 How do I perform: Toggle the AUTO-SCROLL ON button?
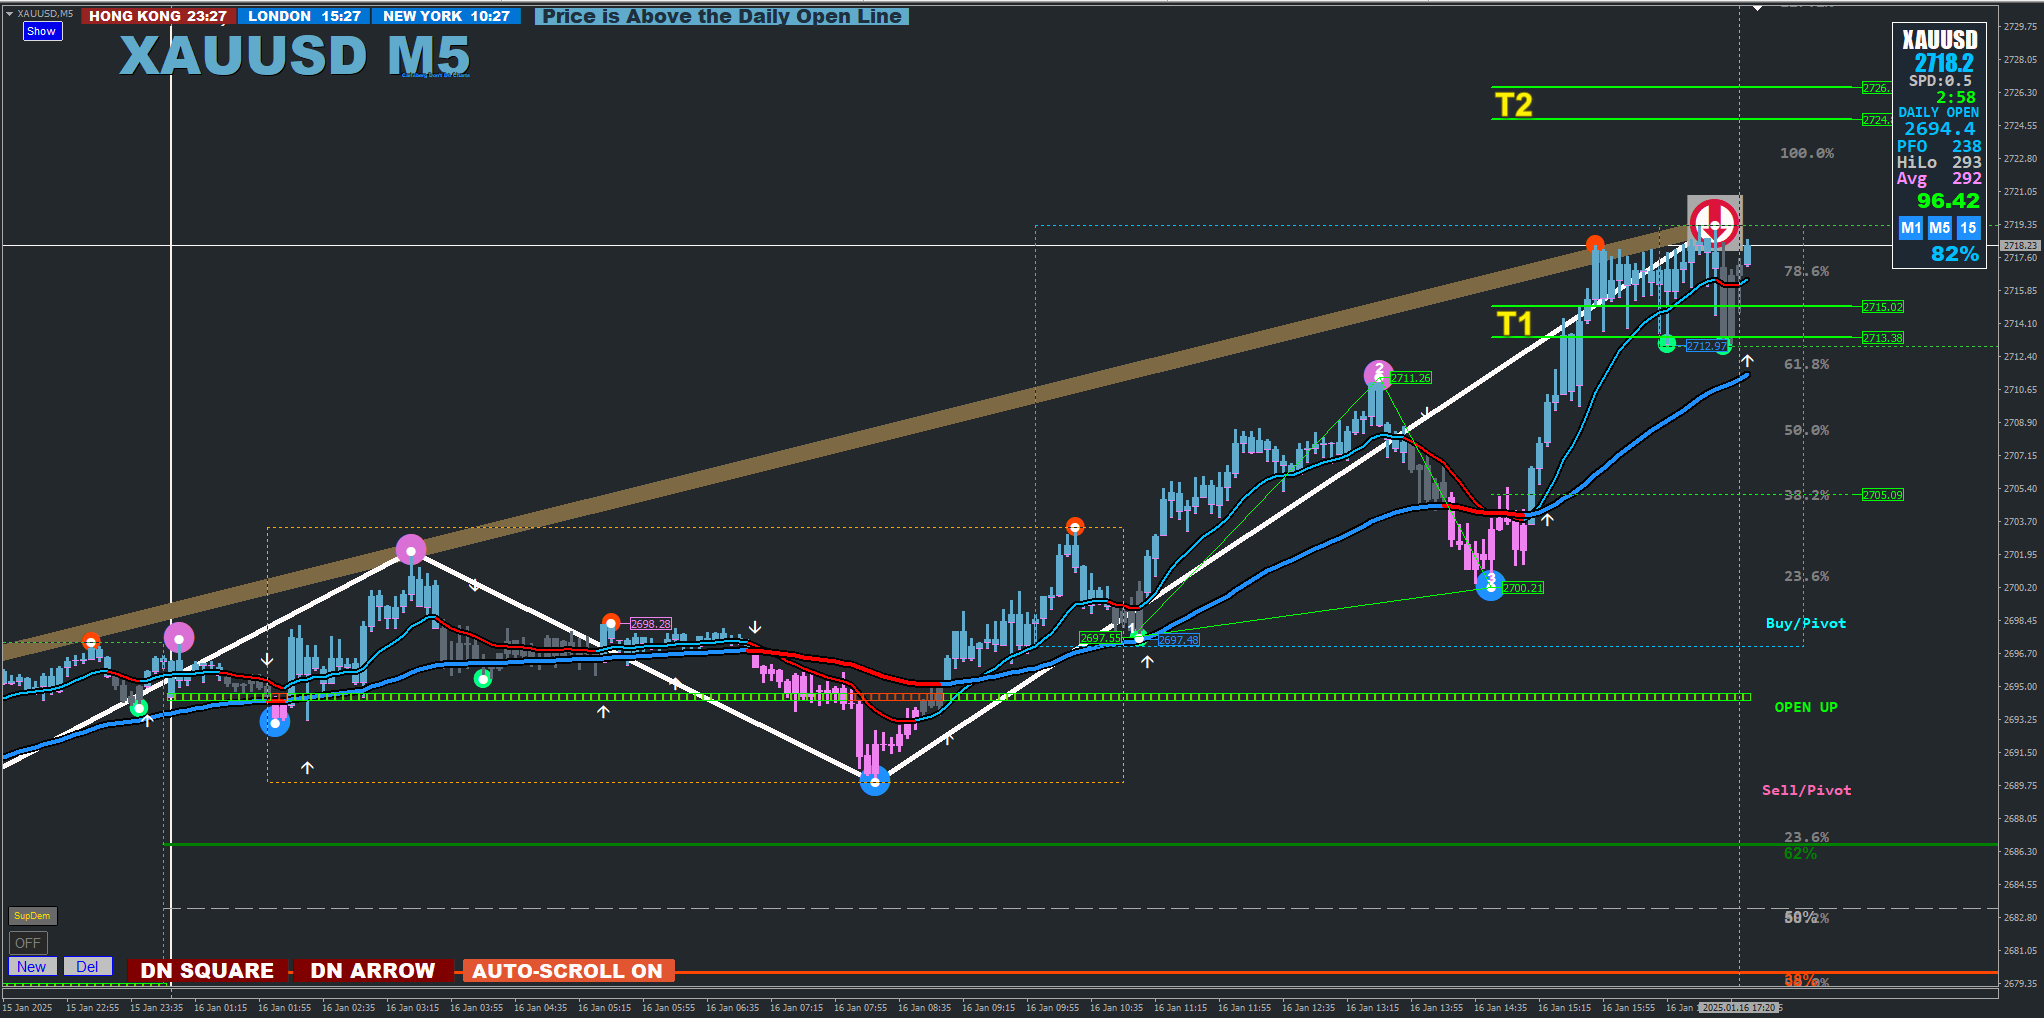click(x=567, y=971)
